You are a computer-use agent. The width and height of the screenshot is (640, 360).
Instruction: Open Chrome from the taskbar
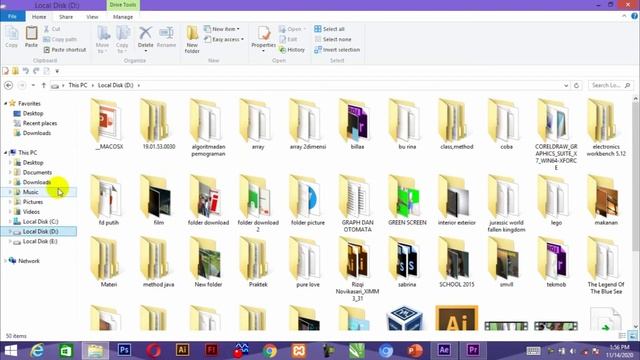[x=269, y=350]
